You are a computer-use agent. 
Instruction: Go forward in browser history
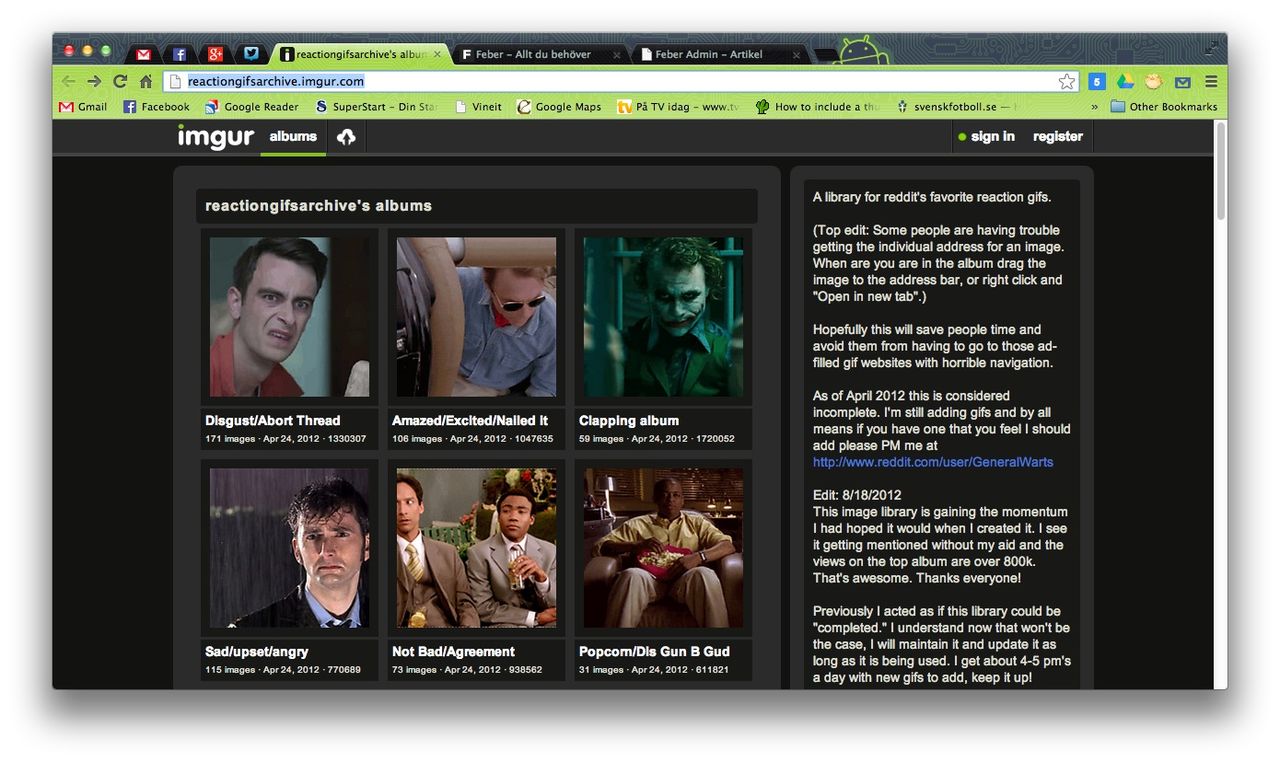[94, 81]
